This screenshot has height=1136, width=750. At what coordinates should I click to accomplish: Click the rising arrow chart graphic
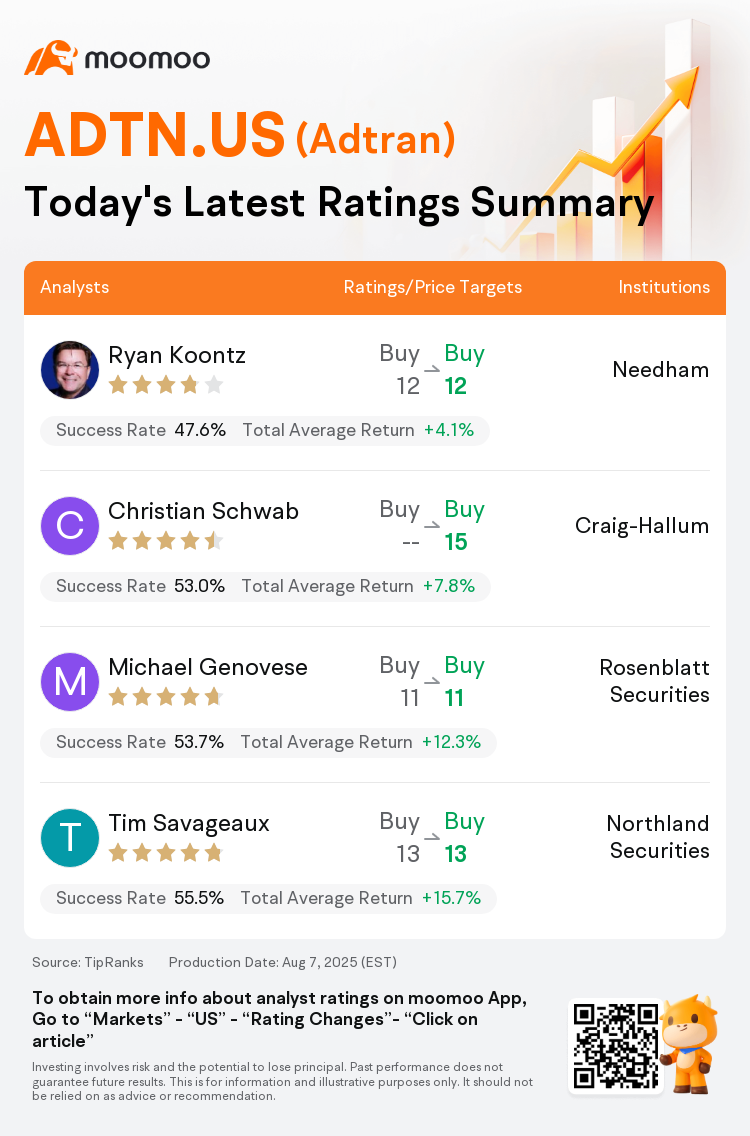(601, 145)
